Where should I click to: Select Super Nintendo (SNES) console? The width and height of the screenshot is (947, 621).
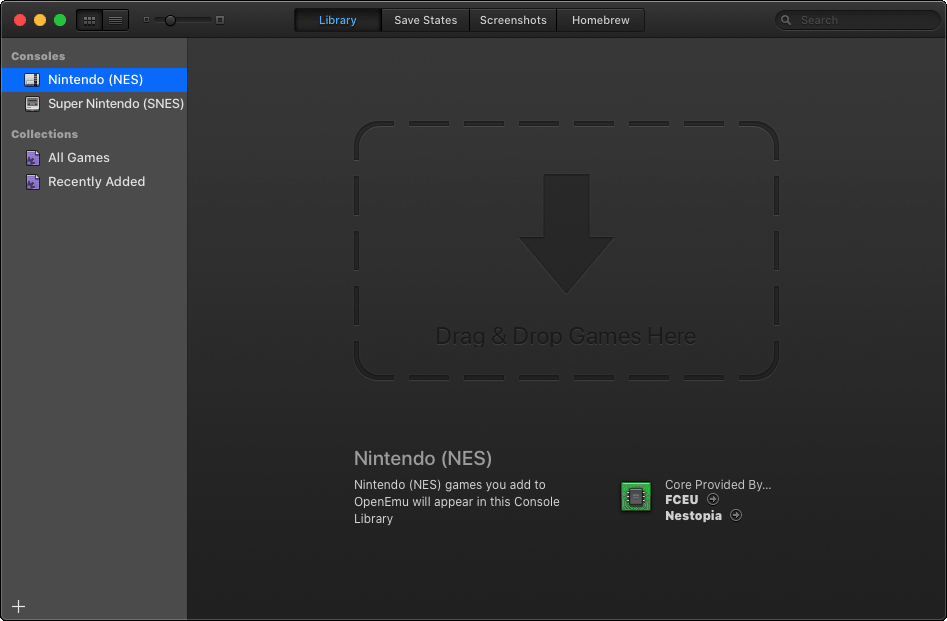pos(94,104)
